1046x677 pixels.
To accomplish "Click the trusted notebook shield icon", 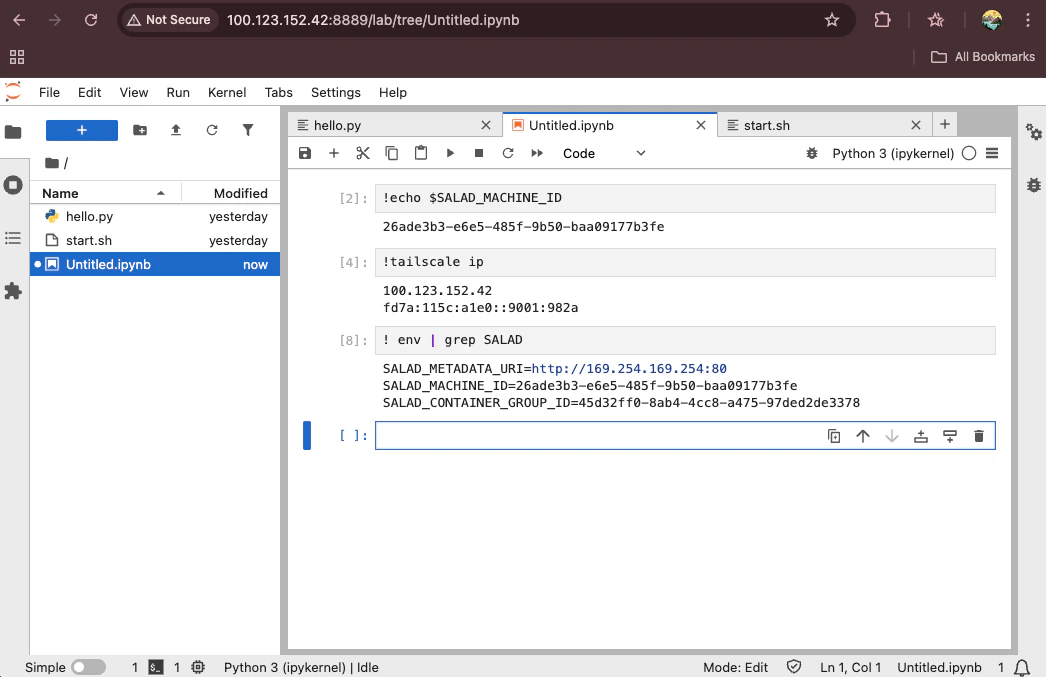I will pos(794,667).
